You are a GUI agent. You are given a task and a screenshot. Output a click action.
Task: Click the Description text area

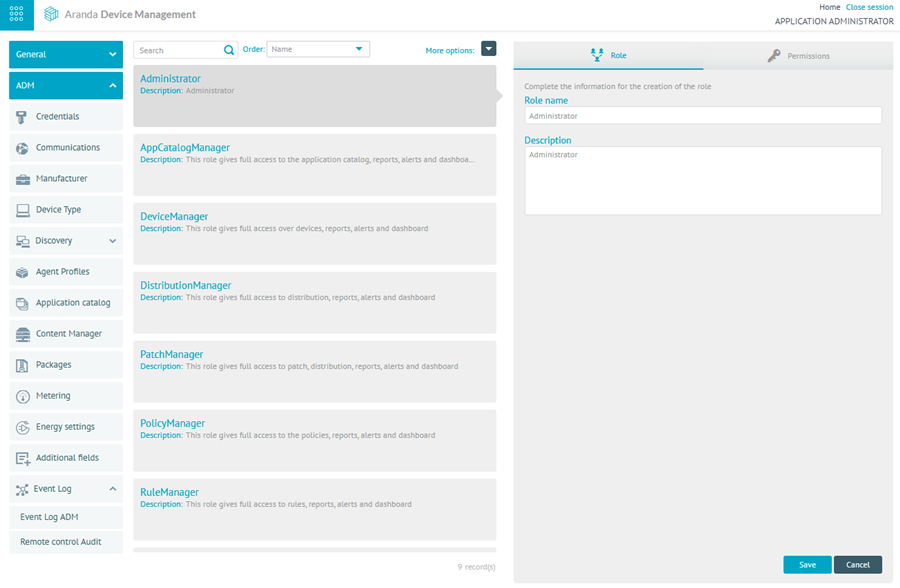click(703, 180)
